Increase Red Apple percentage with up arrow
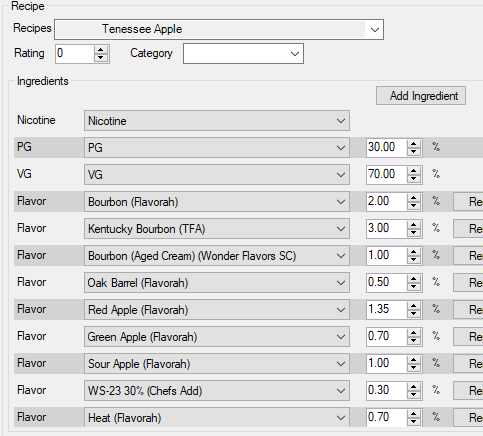The width and height of the screenshot is (483, 436). [414, 306]
